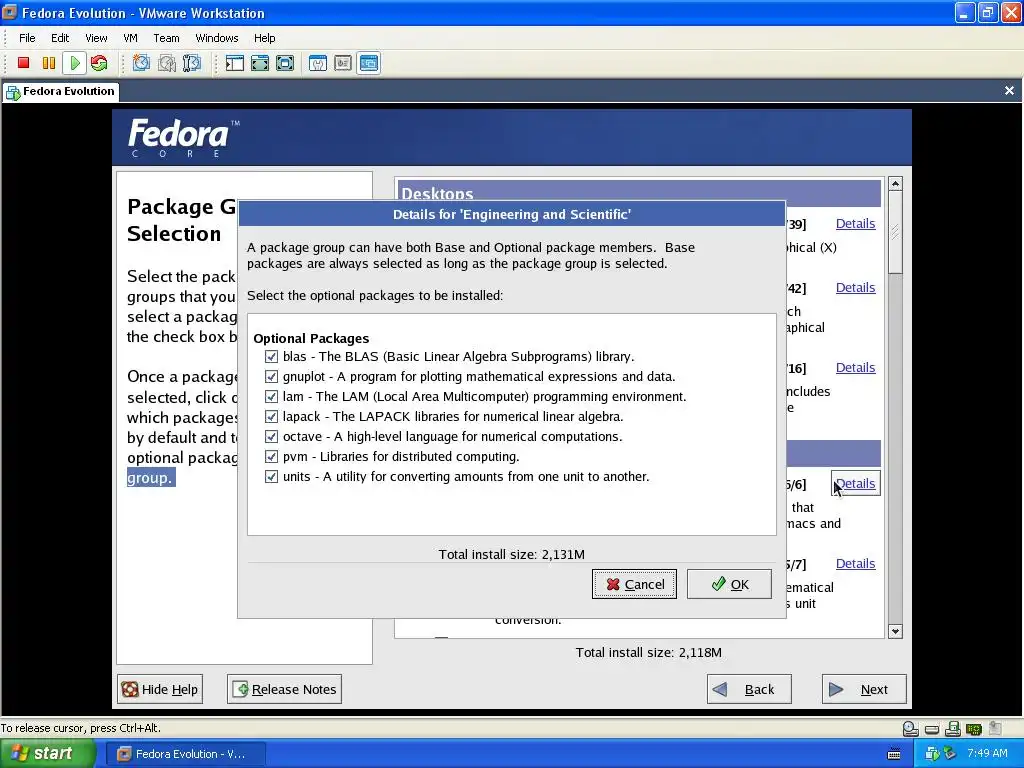The image size is (1024, 768).
Task: Click the floppy drive device status icon
Action: [953, 728]
